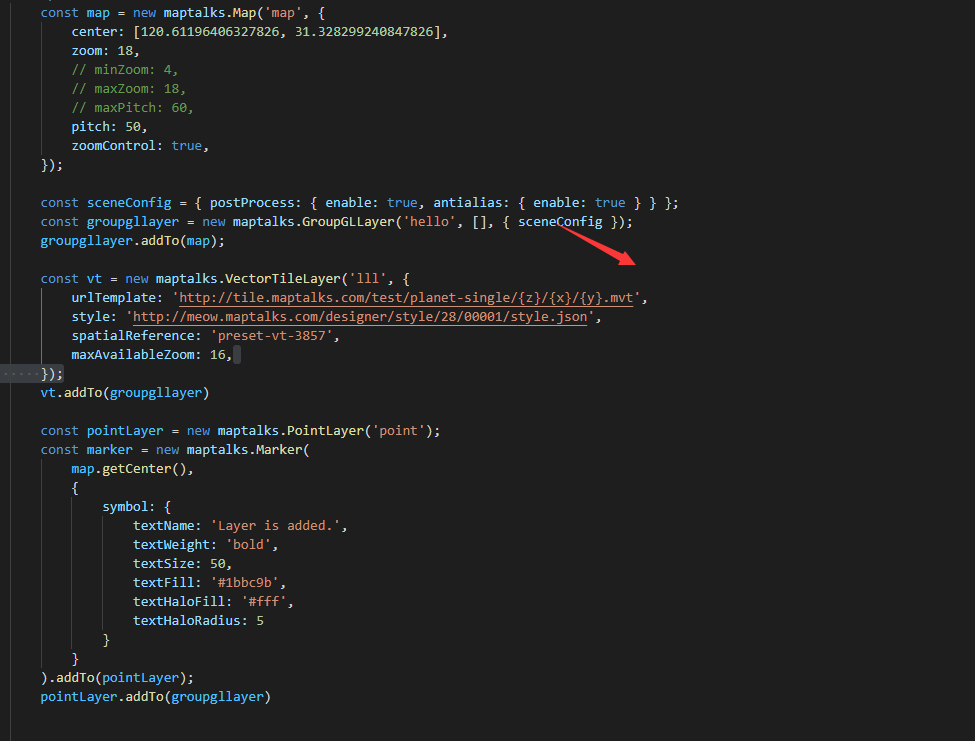Open the style.json URL link
The image size is (975, 741).
360,317
